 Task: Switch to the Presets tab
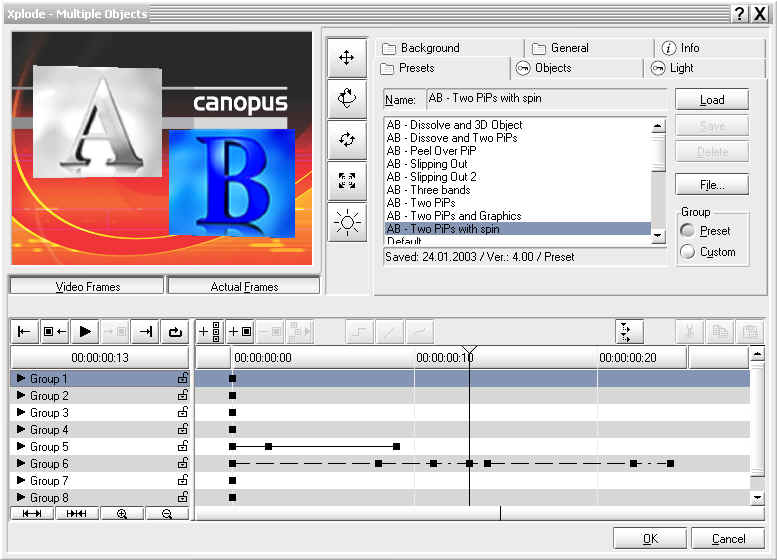444,68
